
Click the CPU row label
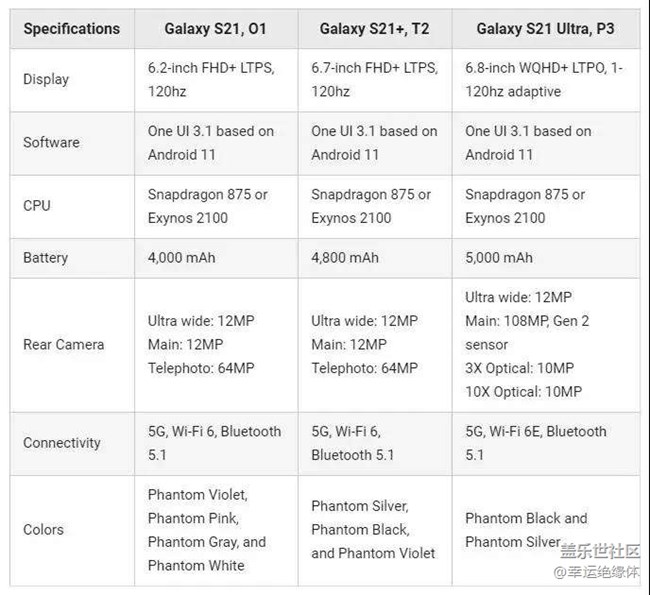[x=37, y=205]
